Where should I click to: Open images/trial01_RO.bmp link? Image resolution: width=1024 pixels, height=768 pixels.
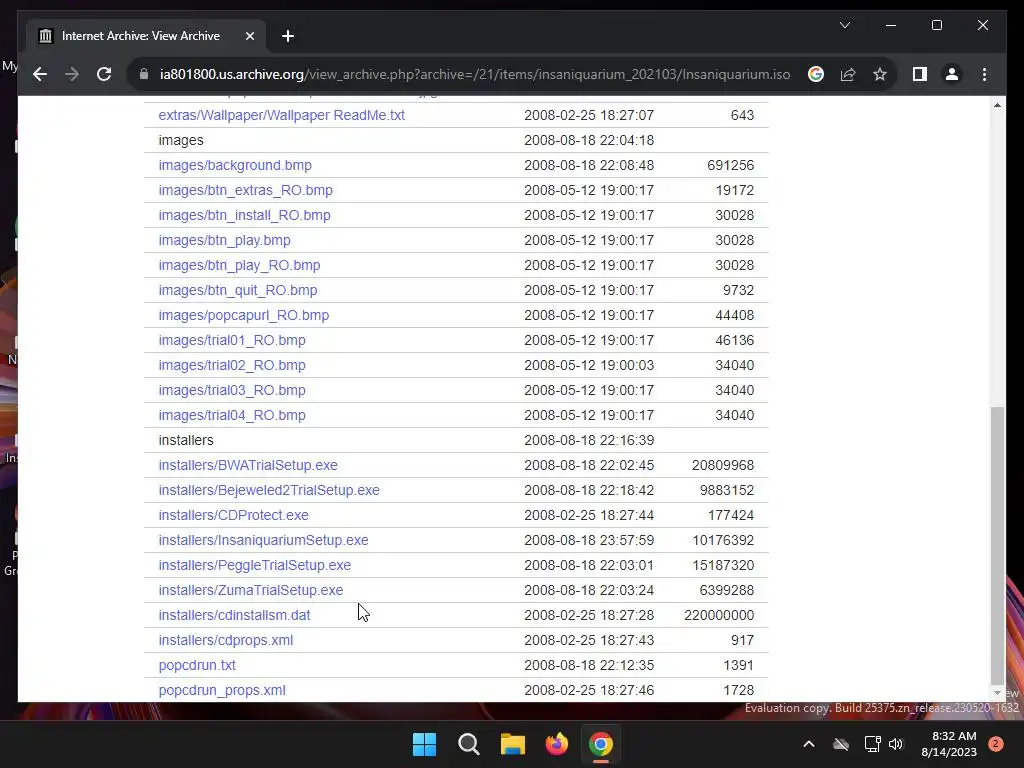click(232, 340)
